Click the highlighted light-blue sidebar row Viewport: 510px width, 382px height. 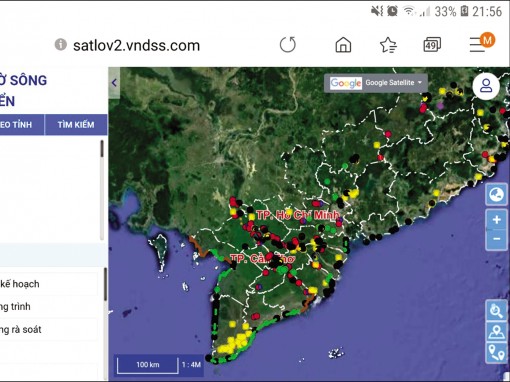[53, 255]
